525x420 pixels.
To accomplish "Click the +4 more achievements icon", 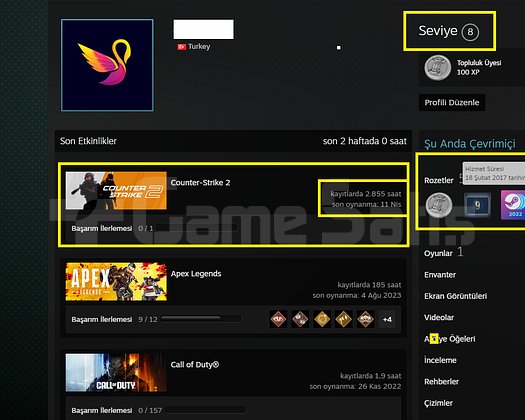I will tap(387, 319).
